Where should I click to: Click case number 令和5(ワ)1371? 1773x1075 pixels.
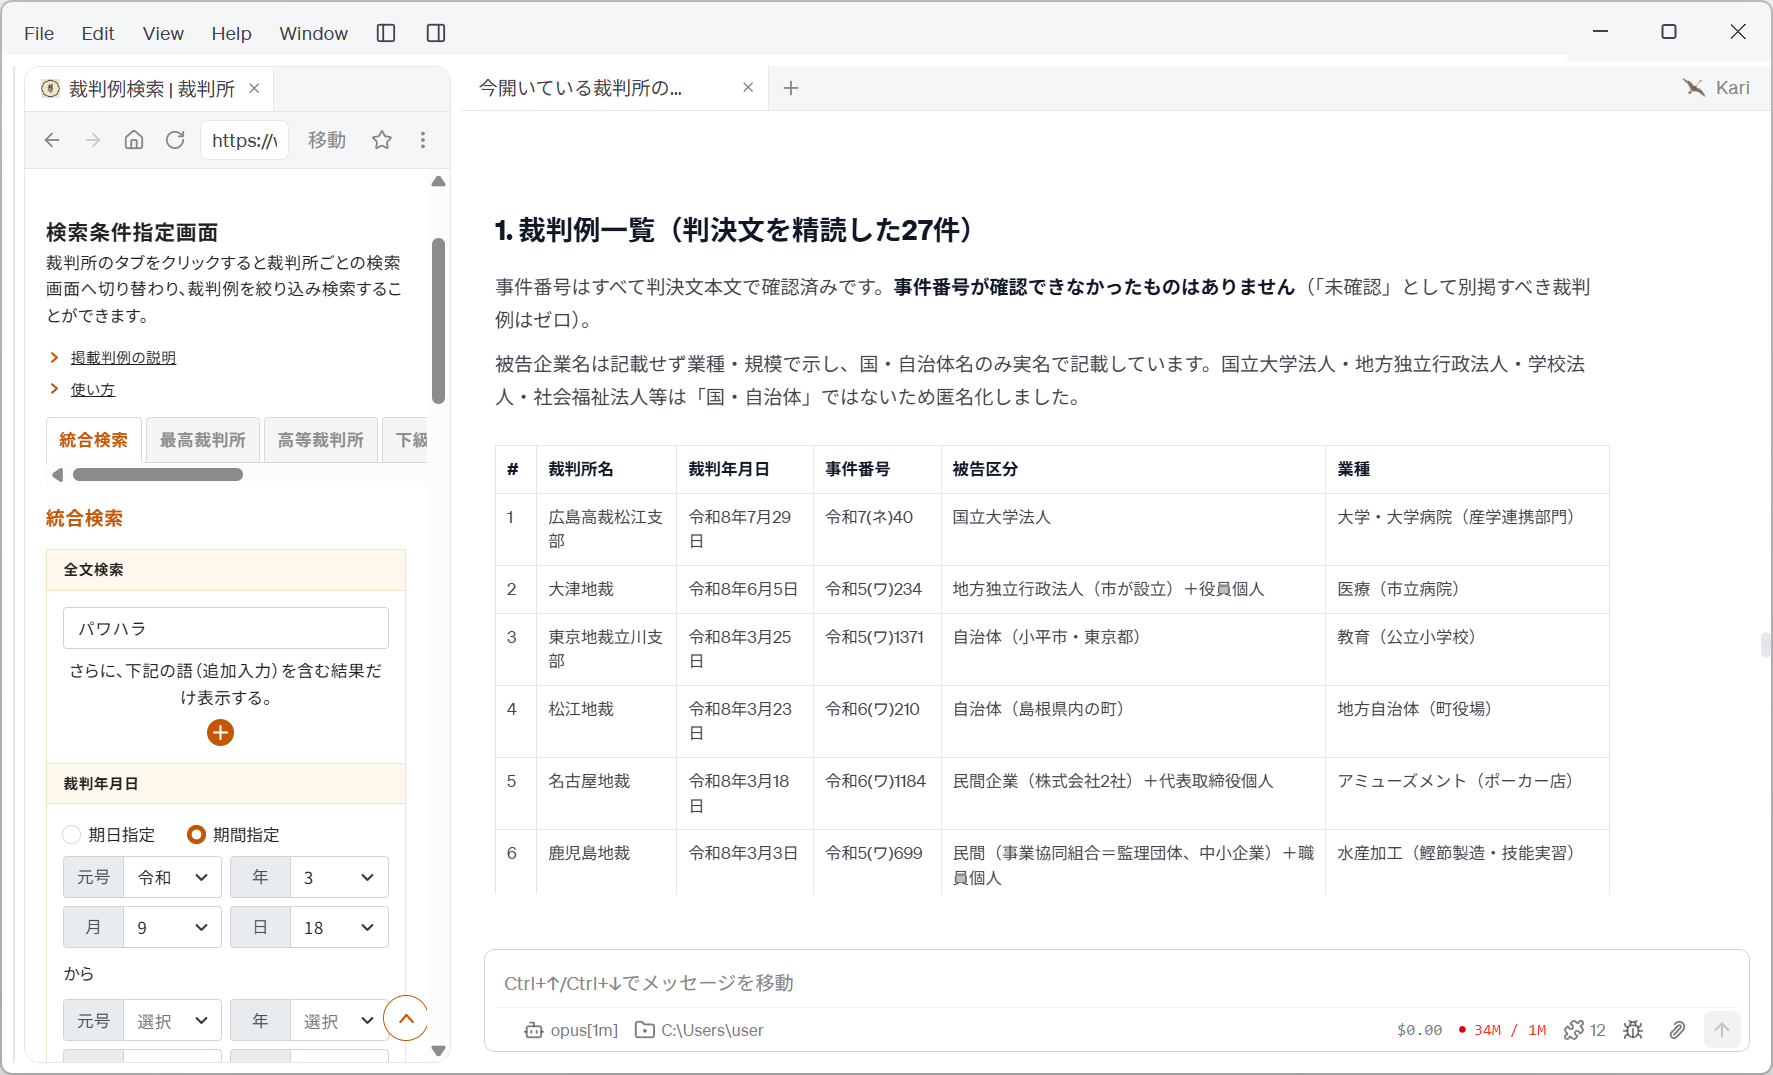(875, 637)
